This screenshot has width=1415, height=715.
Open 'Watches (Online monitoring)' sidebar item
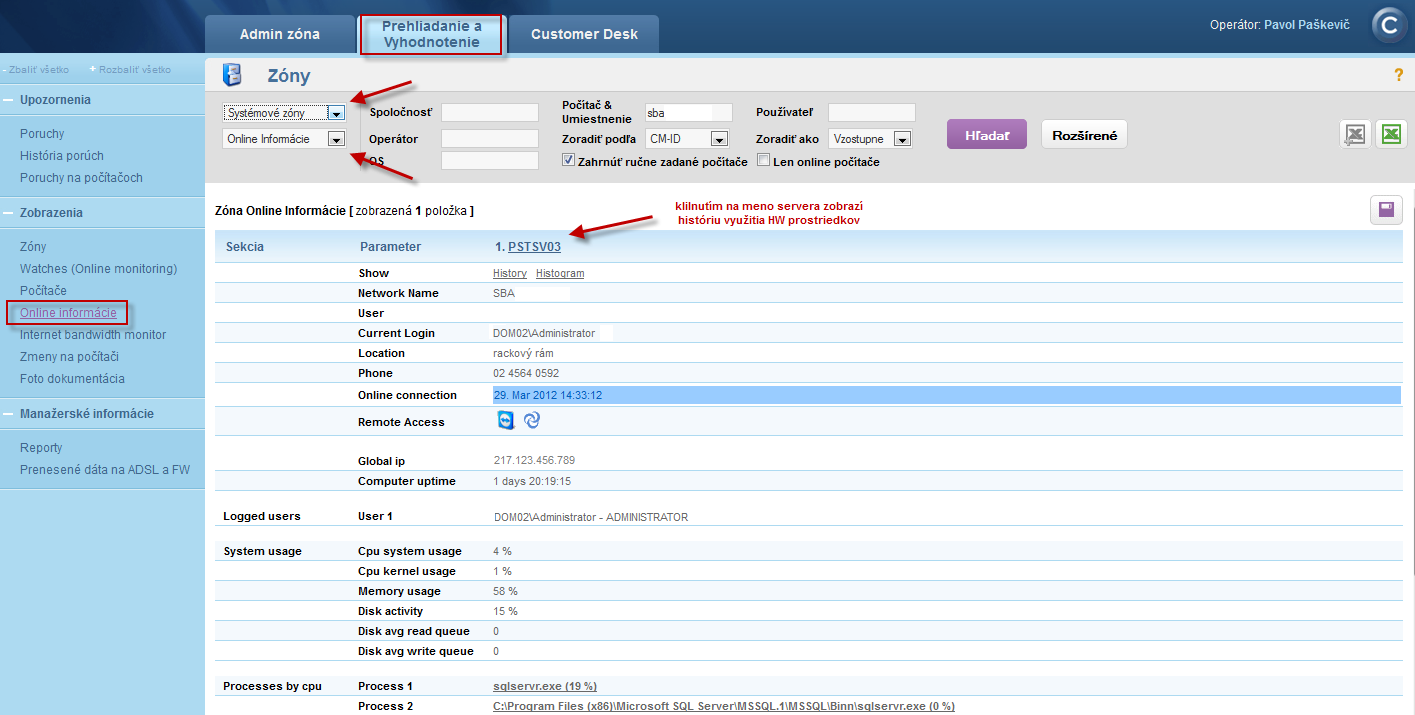click(98, 269)
